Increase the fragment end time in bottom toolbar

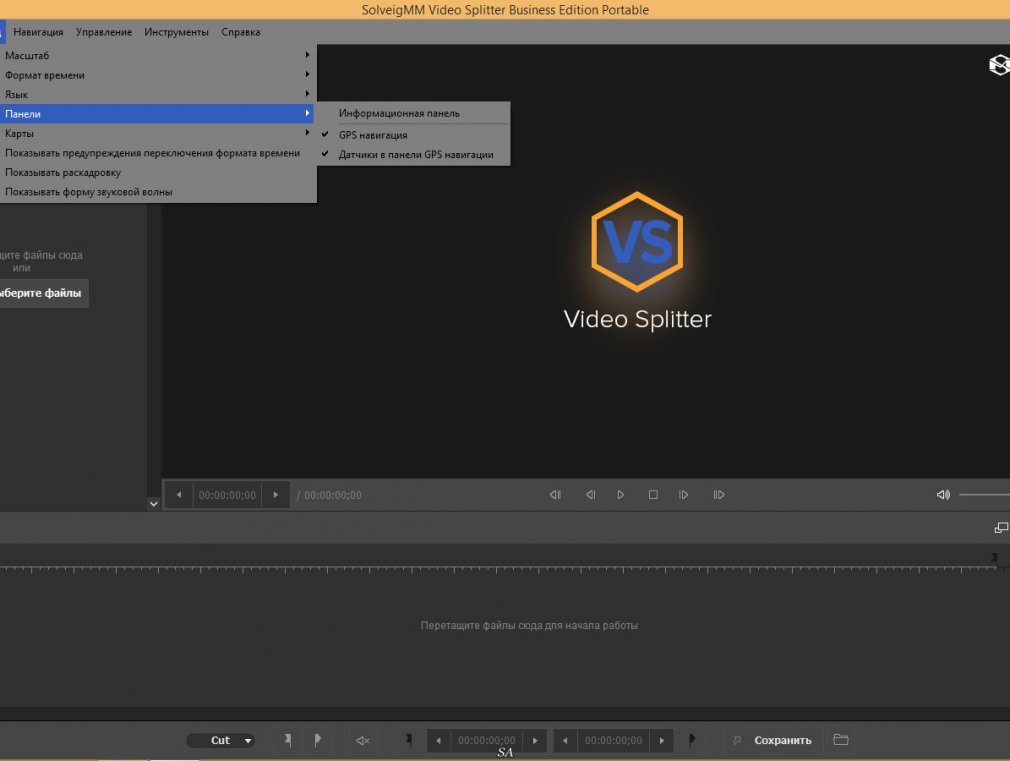pyautogui.click(x=662, y=740)
